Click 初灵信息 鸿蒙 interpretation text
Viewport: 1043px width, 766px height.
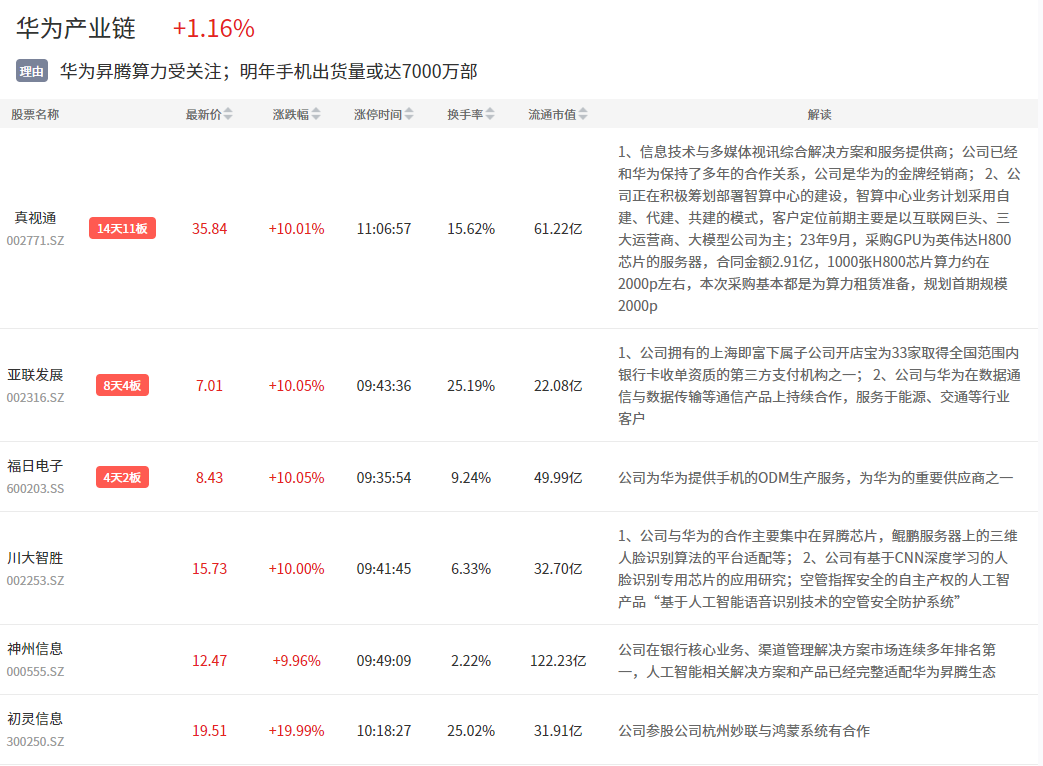744,730
